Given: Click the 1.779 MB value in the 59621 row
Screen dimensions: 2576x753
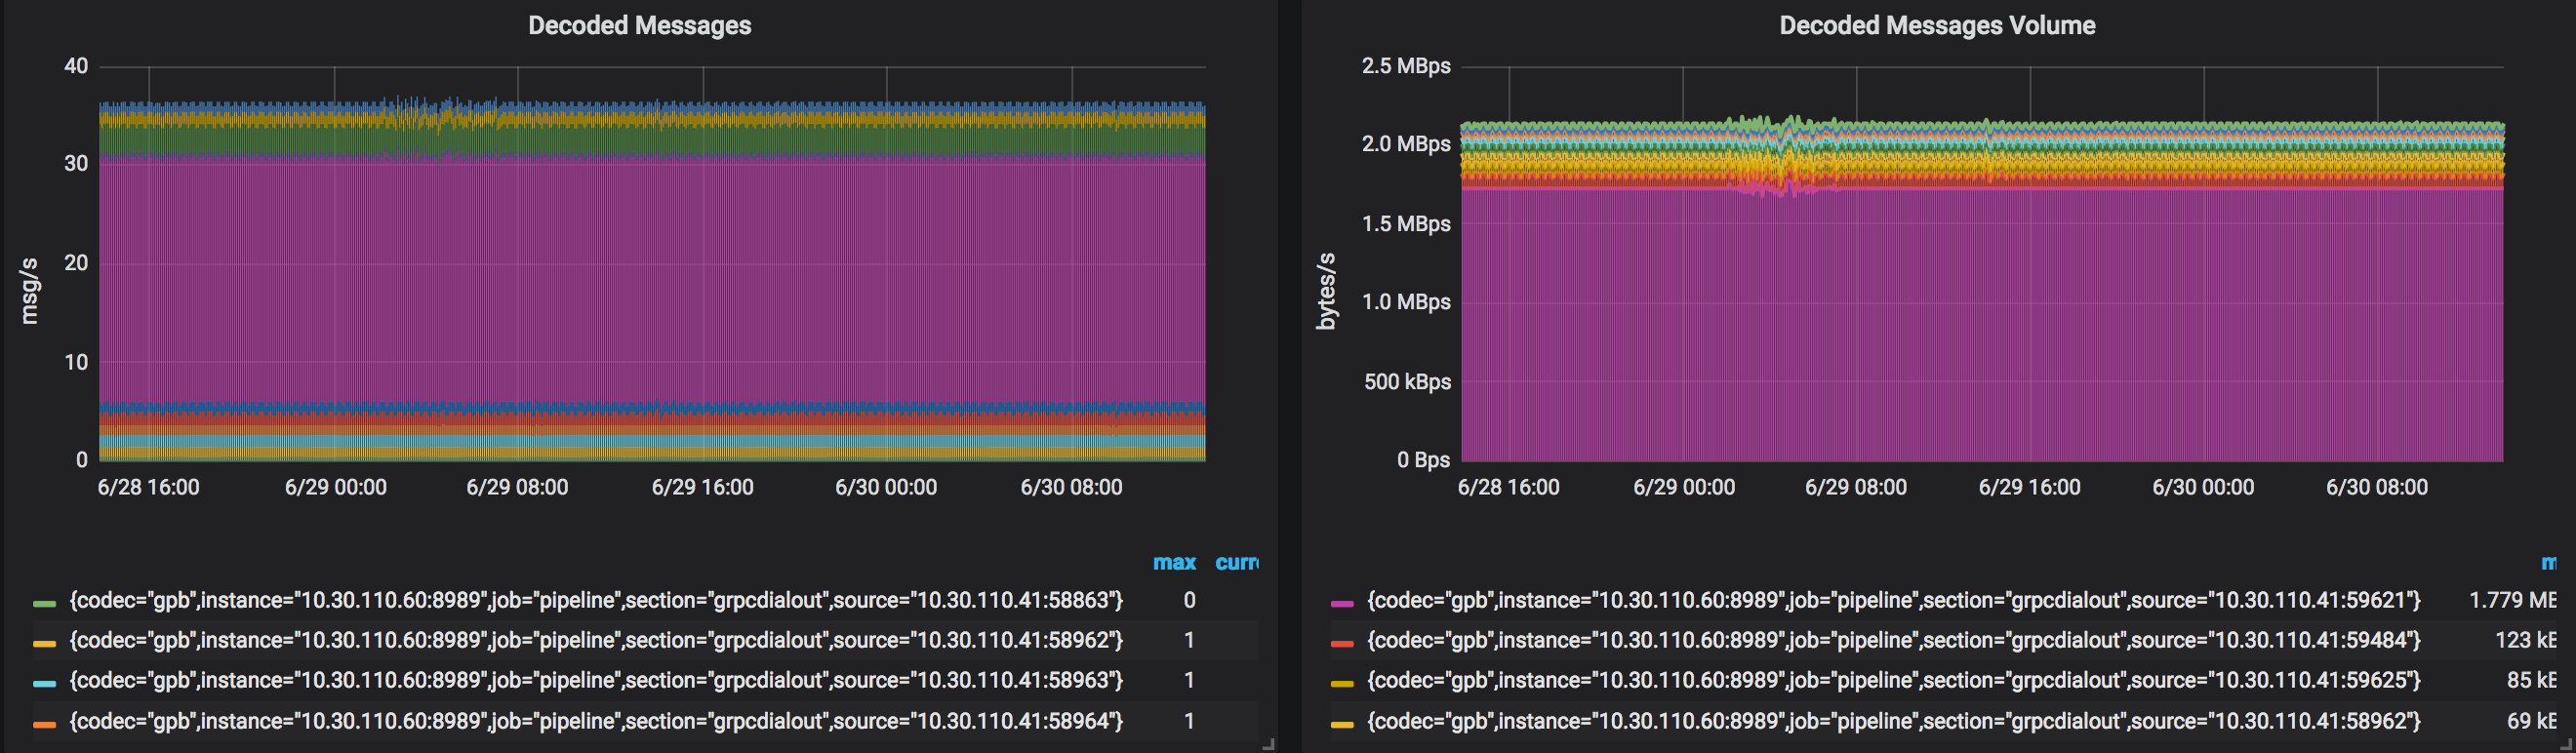Looking at the screenshot, I should [2512, 600].
